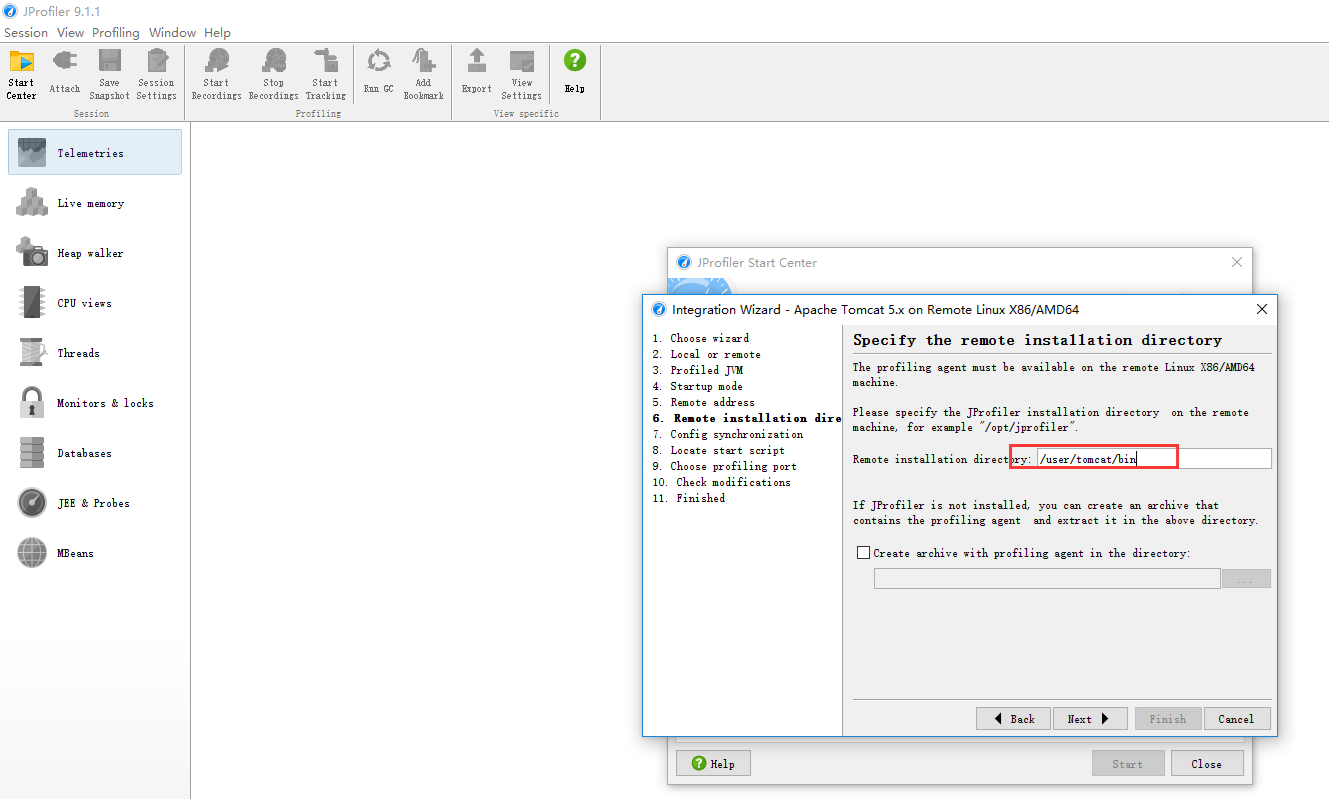Click Start button in Start Center window
The image size is (1329, 799).
tap(1128, 763)
